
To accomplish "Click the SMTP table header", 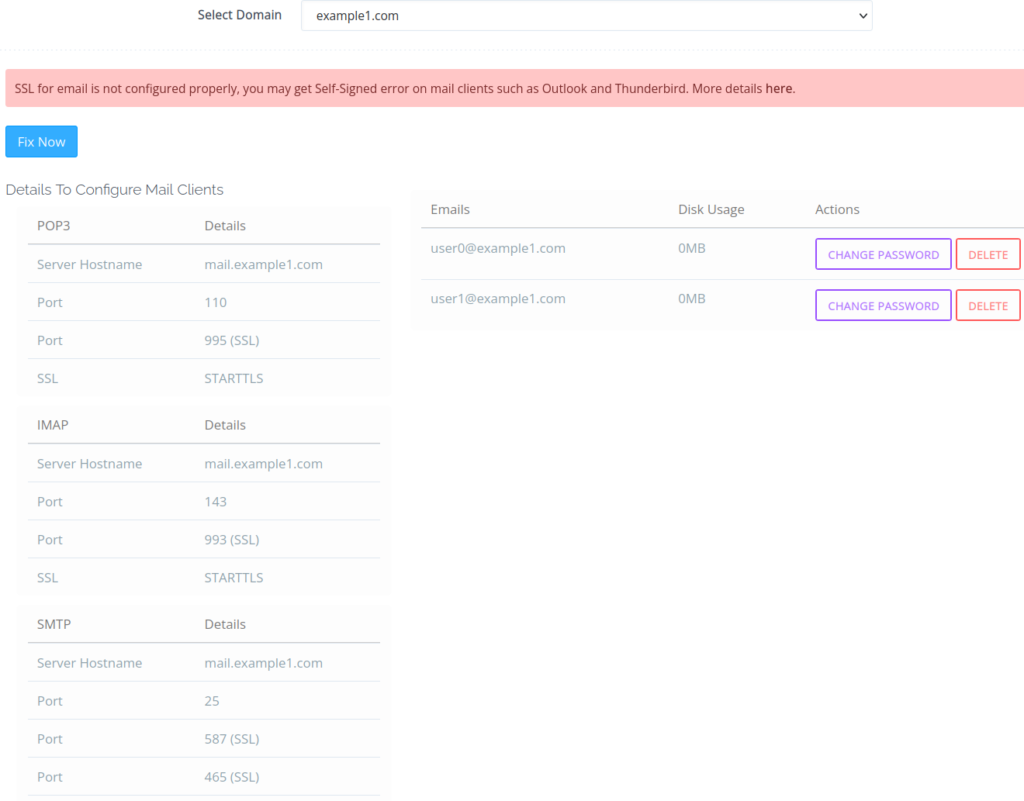I will pyautogui.click(x=54, y=624).
